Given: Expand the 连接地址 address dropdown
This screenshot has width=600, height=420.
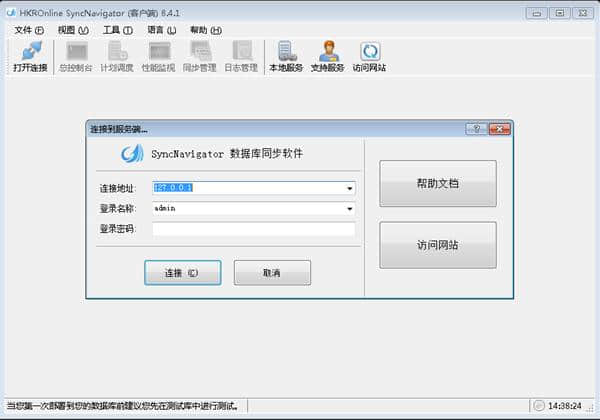Looking at the screenshot, I should pos(349,188).
